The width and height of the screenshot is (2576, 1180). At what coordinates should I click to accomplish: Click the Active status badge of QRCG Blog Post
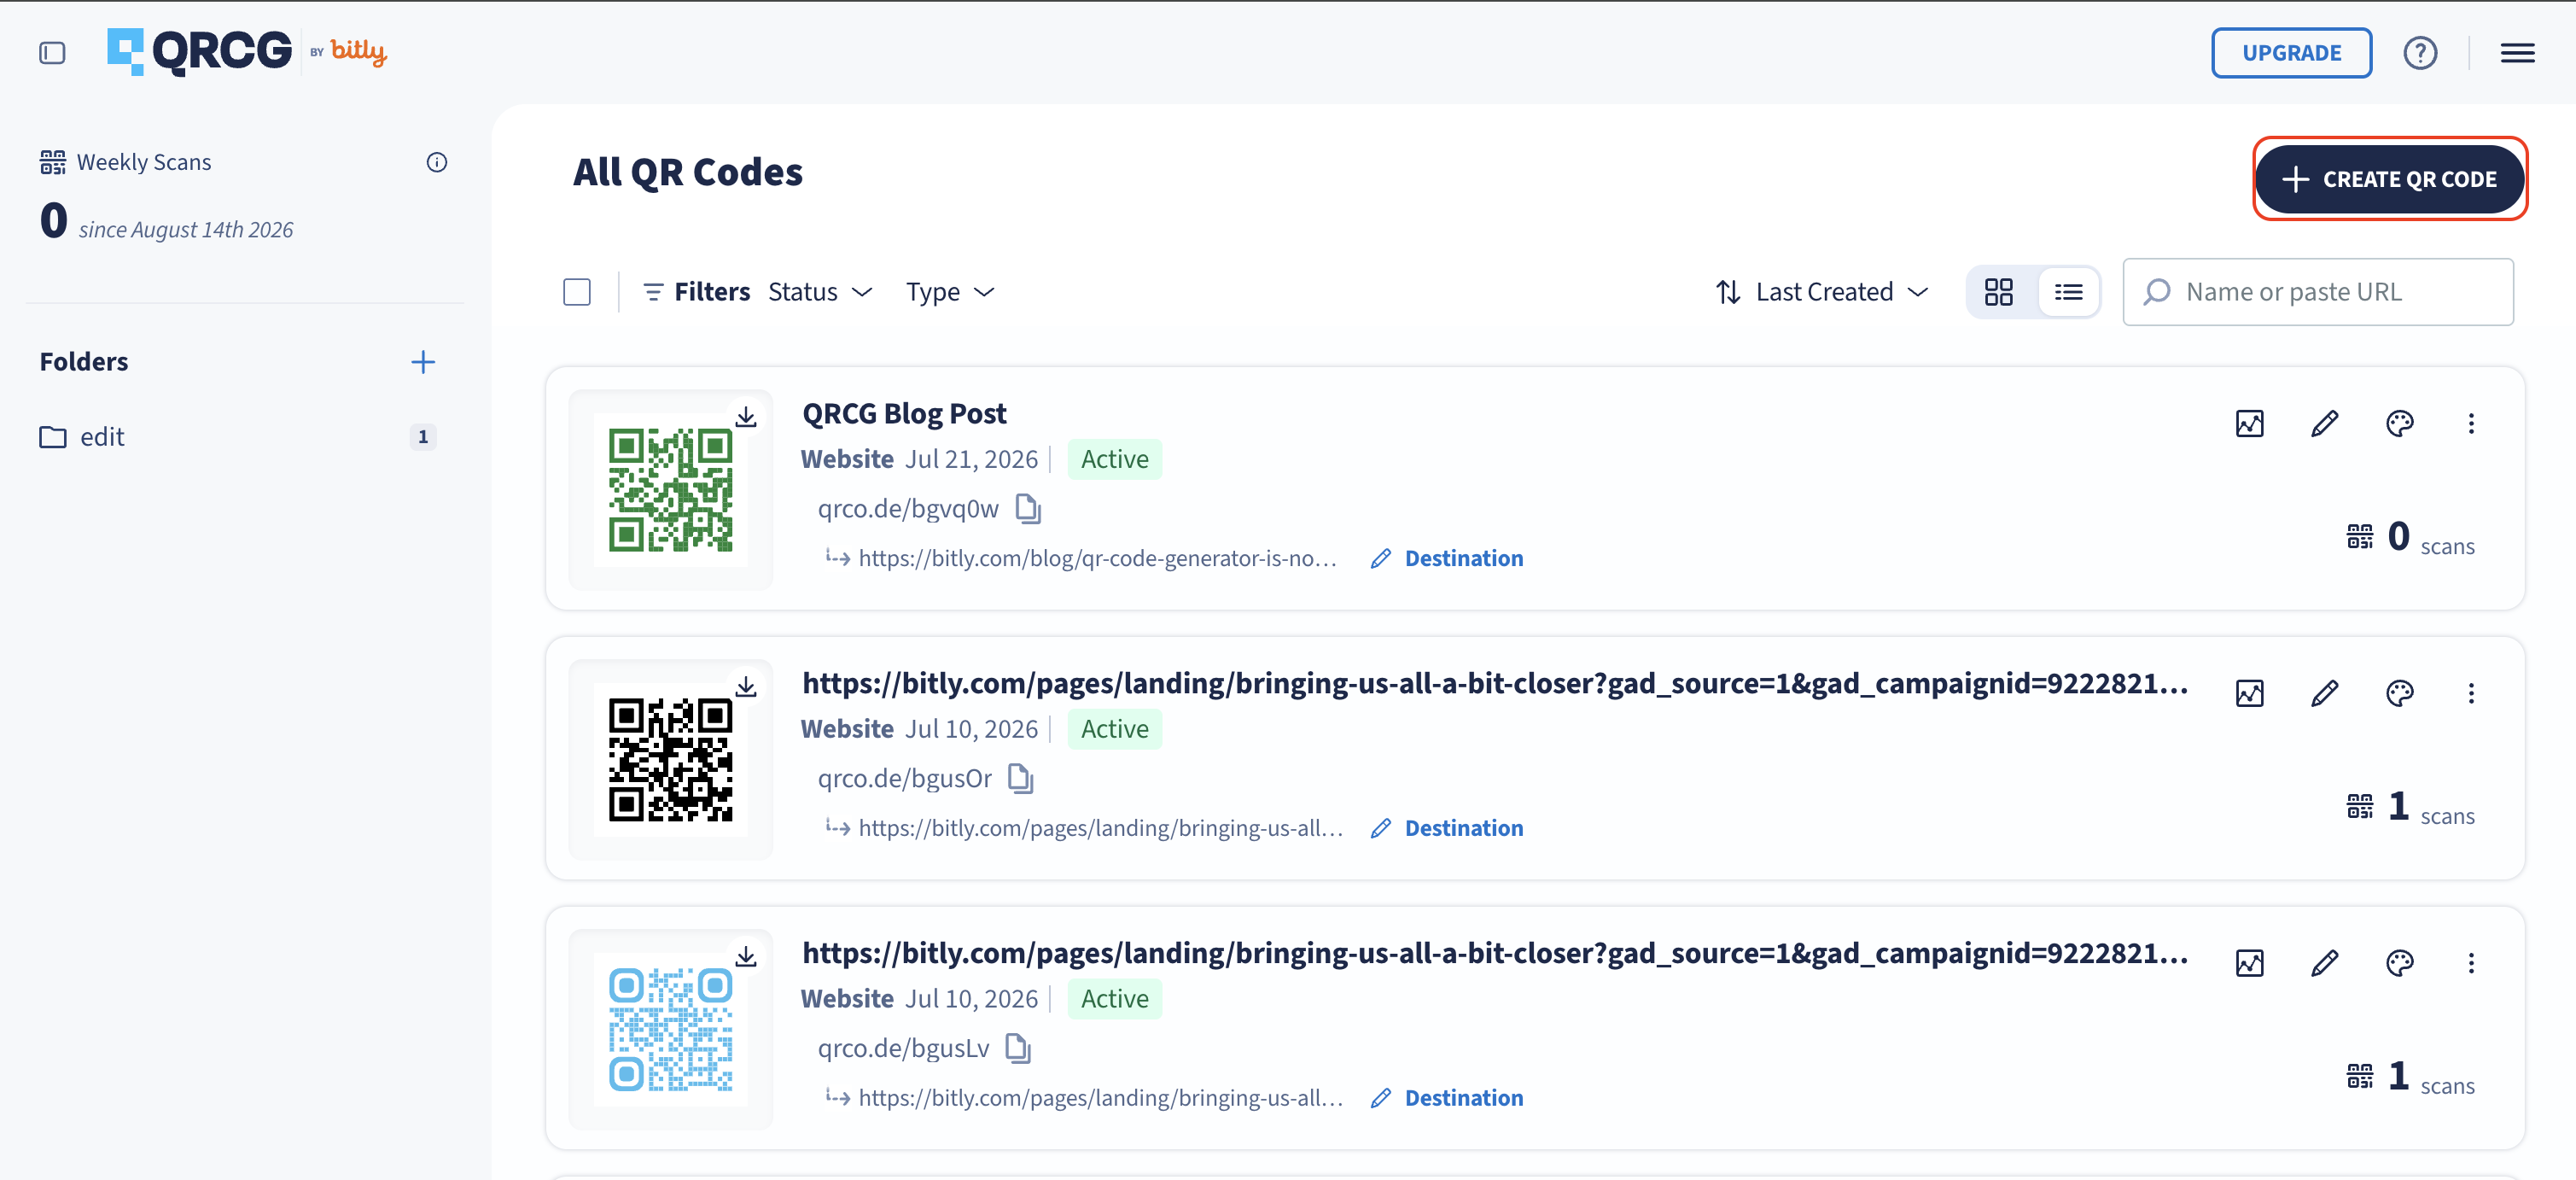pyautogui.click(x=1114, y=459)
